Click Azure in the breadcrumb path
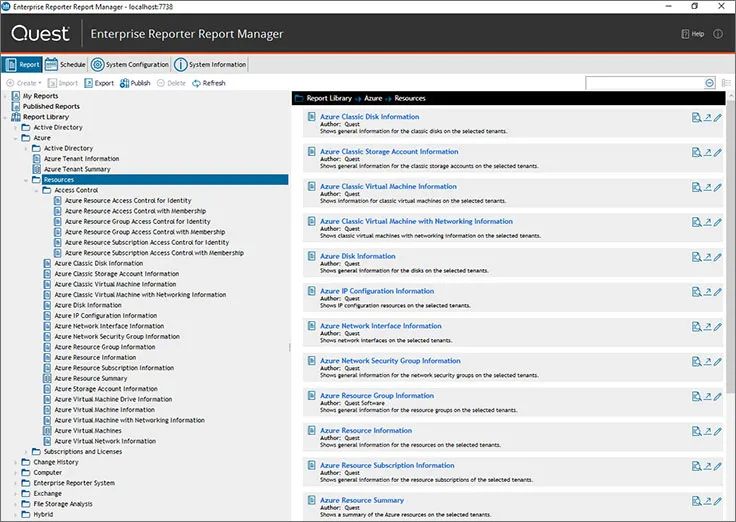This screenshot has width=736, height=522. tap(373, 99)
